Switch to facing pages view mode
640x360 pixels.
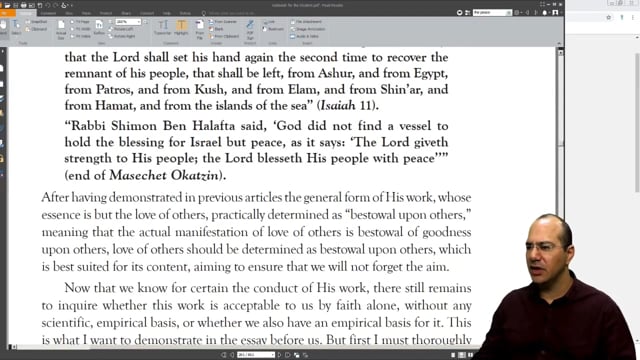(470, 355)
